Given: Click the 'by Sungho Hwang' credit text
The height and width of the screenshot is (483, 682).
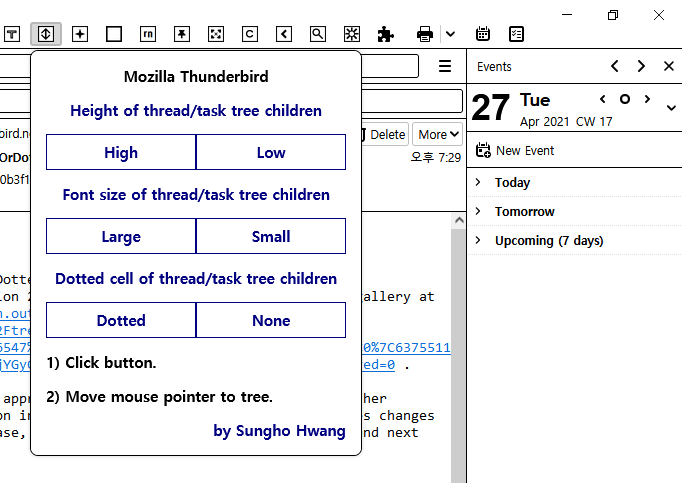Looking at the screenshot, I should tap(279, 431).
